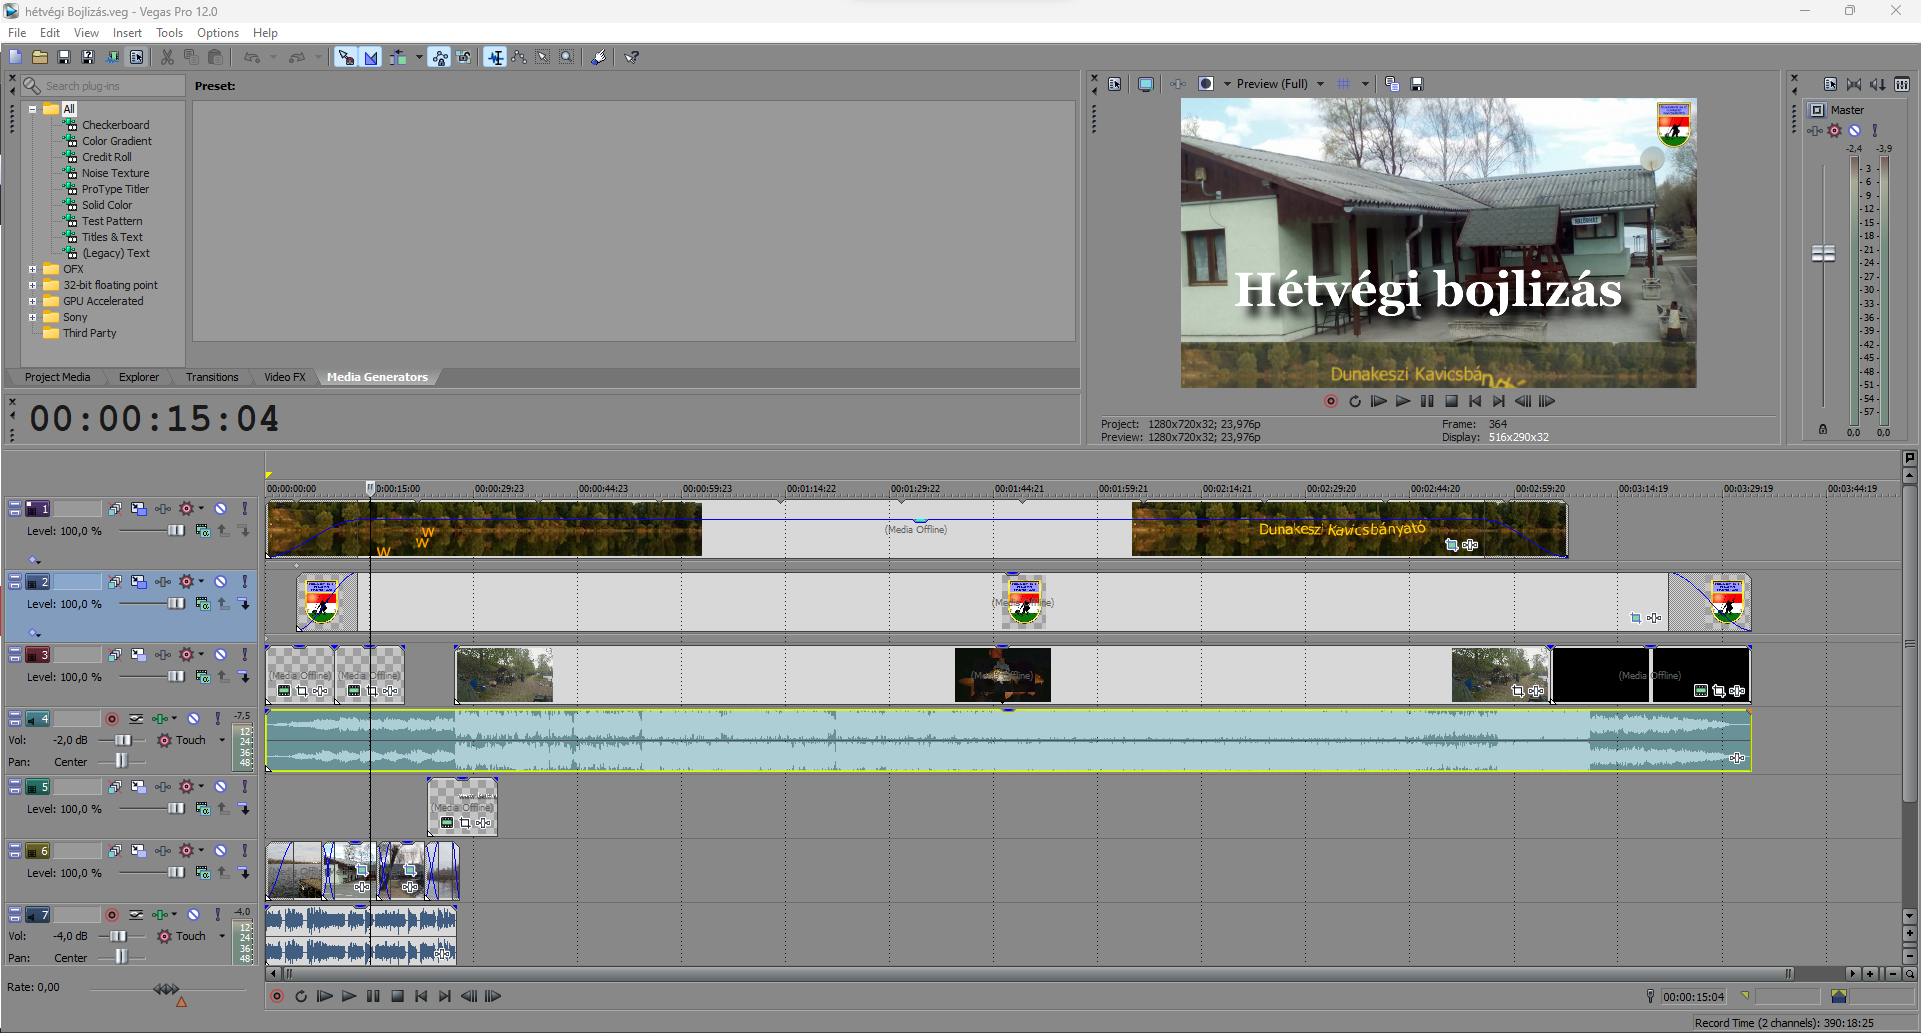
Task: Click the What's This help icon
Action: (632, 57)
